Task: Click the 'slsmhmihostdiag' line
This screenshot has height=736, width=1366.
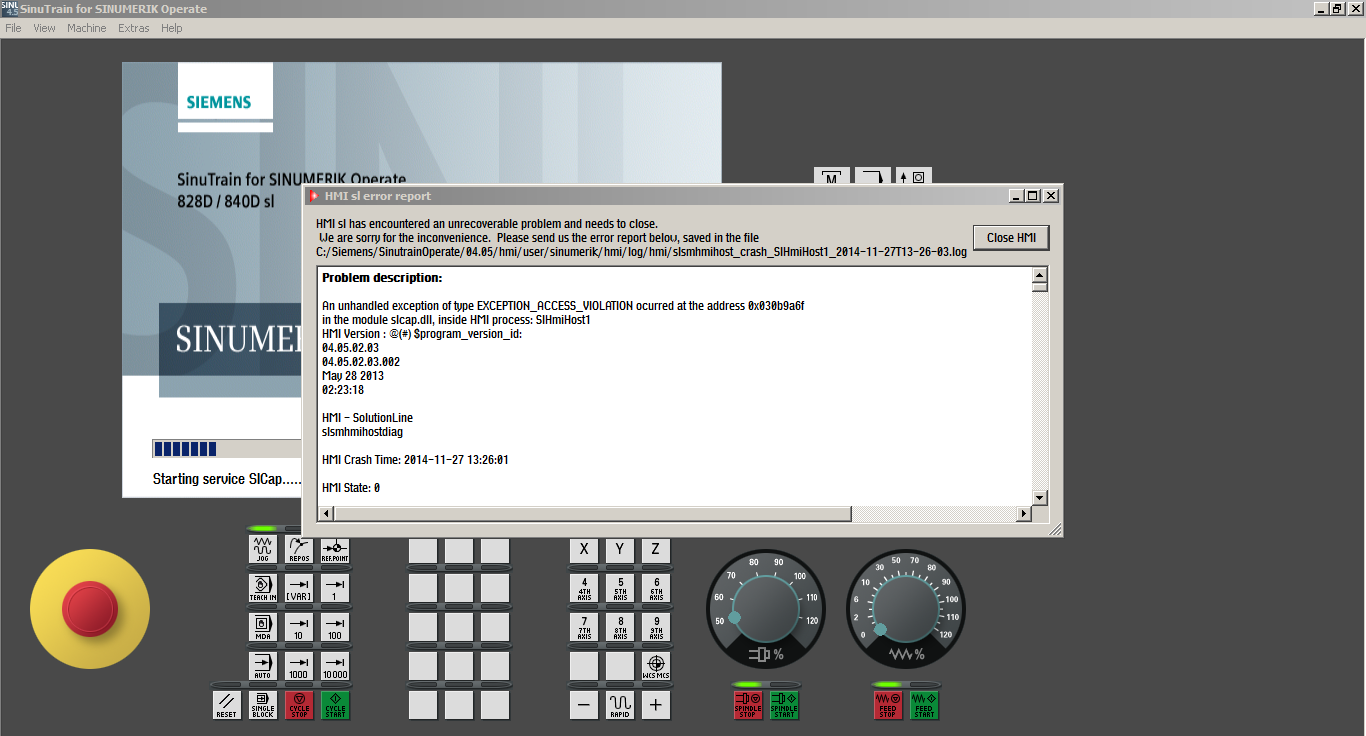Action: click(x=362, y=432)
